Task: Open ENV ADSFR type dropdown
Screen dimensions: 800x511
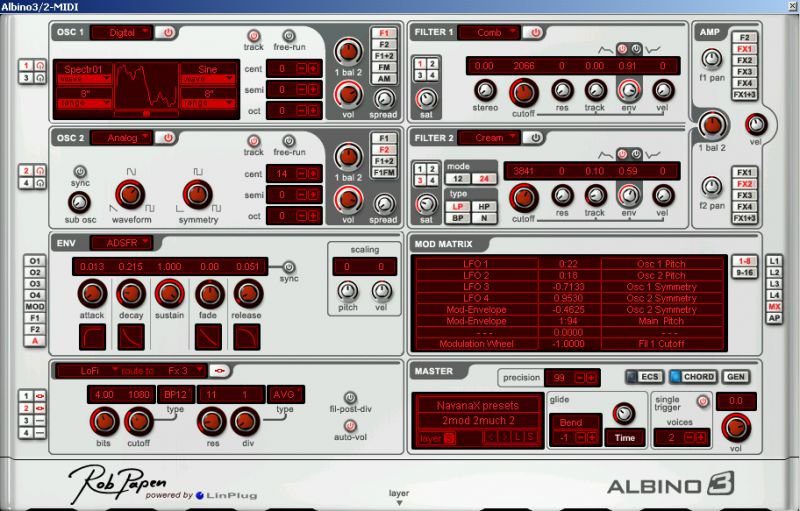Action: click(x=121, y=243)
